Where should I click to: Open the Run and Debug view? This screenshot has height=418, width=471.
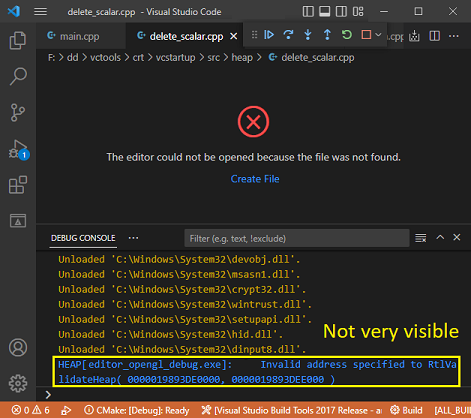click(x=18, y=149)
